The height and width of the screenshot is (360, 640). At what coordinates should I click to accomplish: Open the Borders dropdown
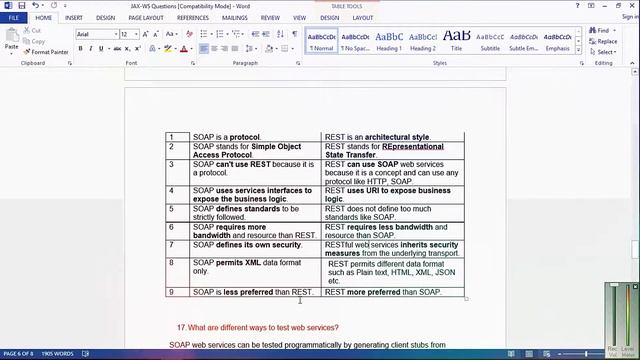[x=292, y=49]
